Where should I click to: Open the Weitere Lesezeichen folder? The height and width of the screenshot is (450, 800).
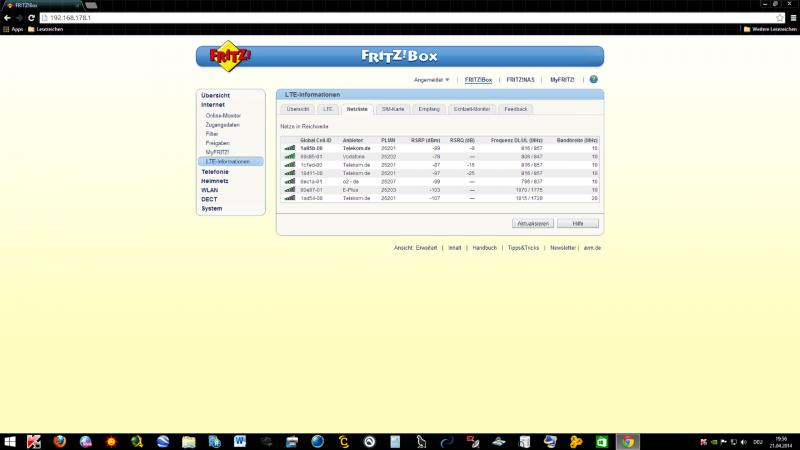click(770, 29)
